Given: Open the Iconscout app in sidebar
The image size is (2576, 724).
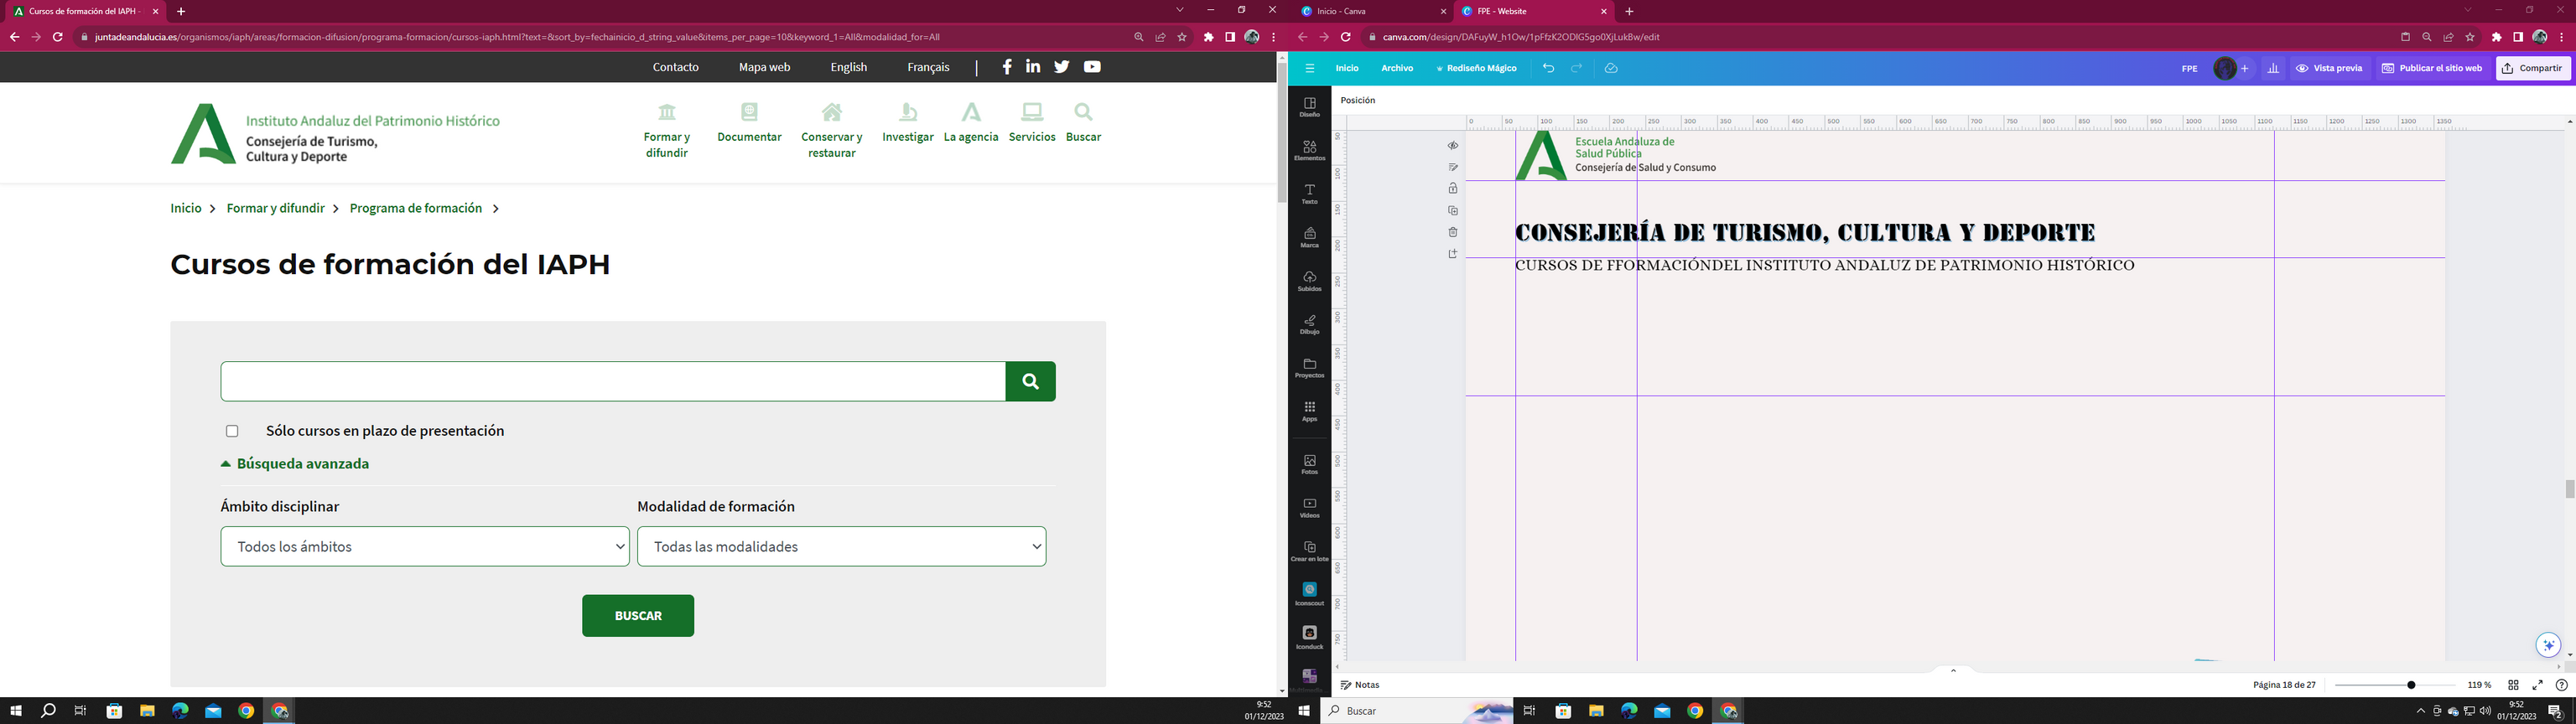Looking at the screenshot, I should pyautogui.click(x=1309, y=593).
